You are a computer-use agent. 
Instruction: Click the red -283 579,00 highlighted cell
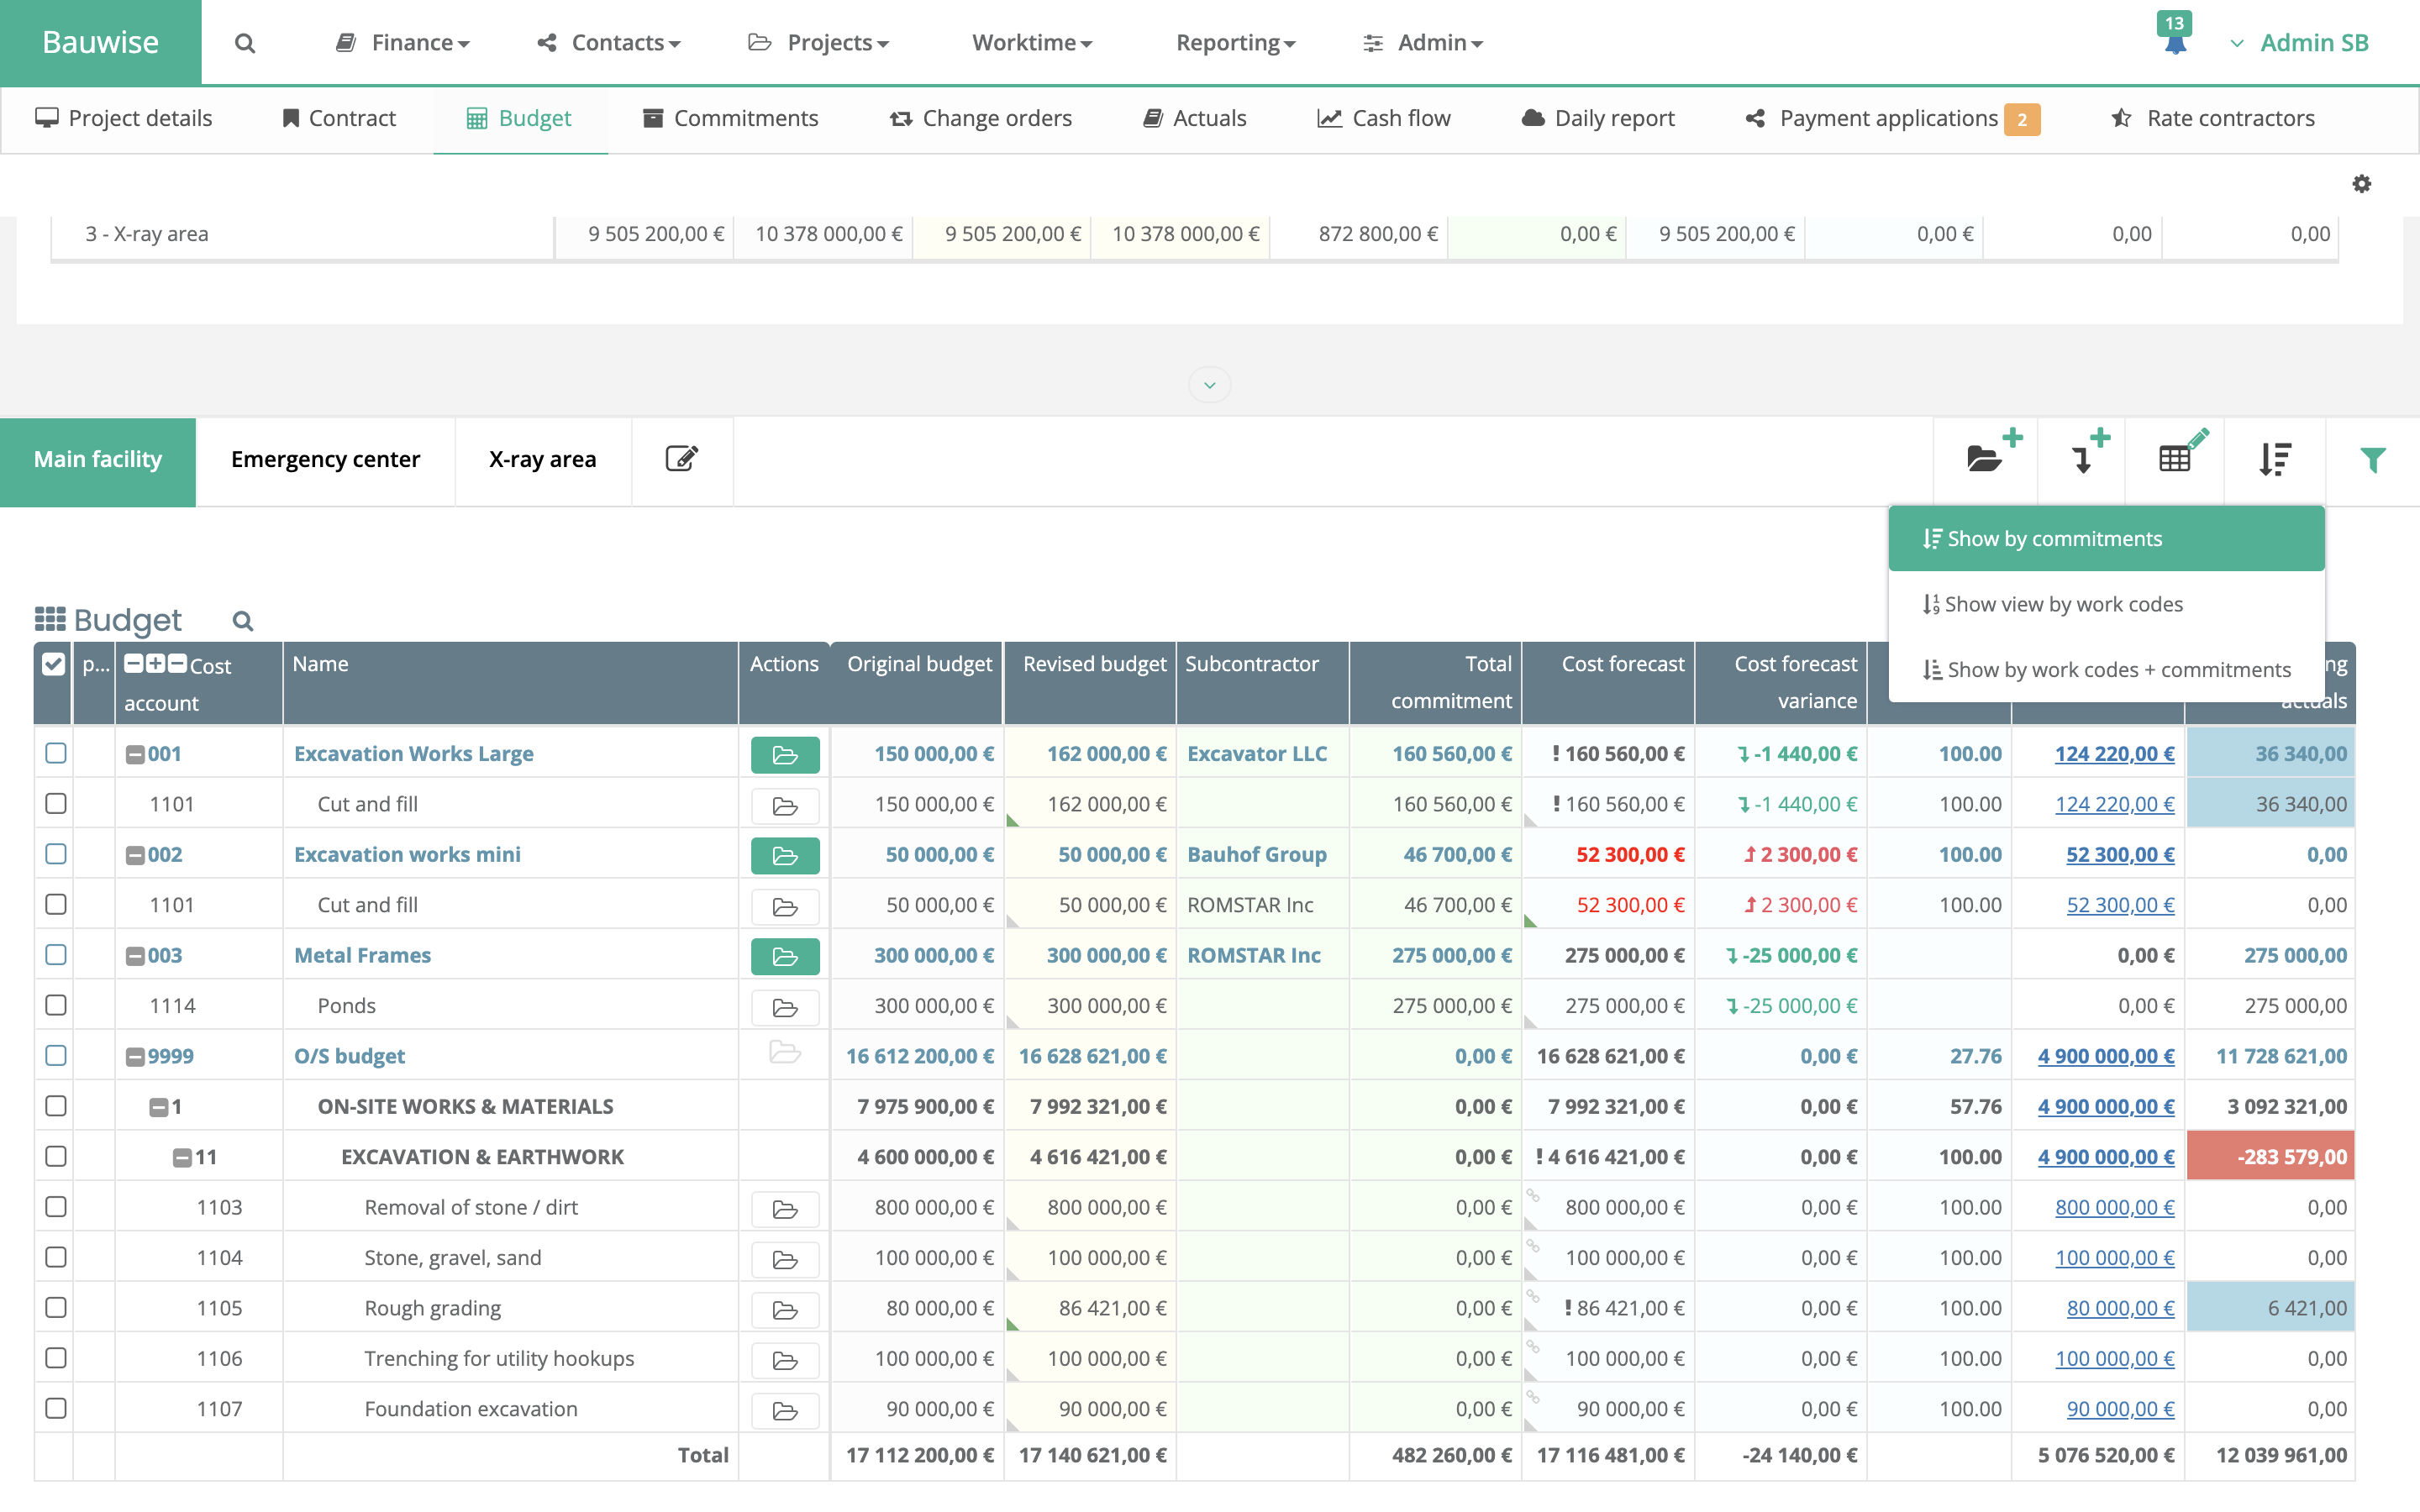click(x=2270, y=1157)
